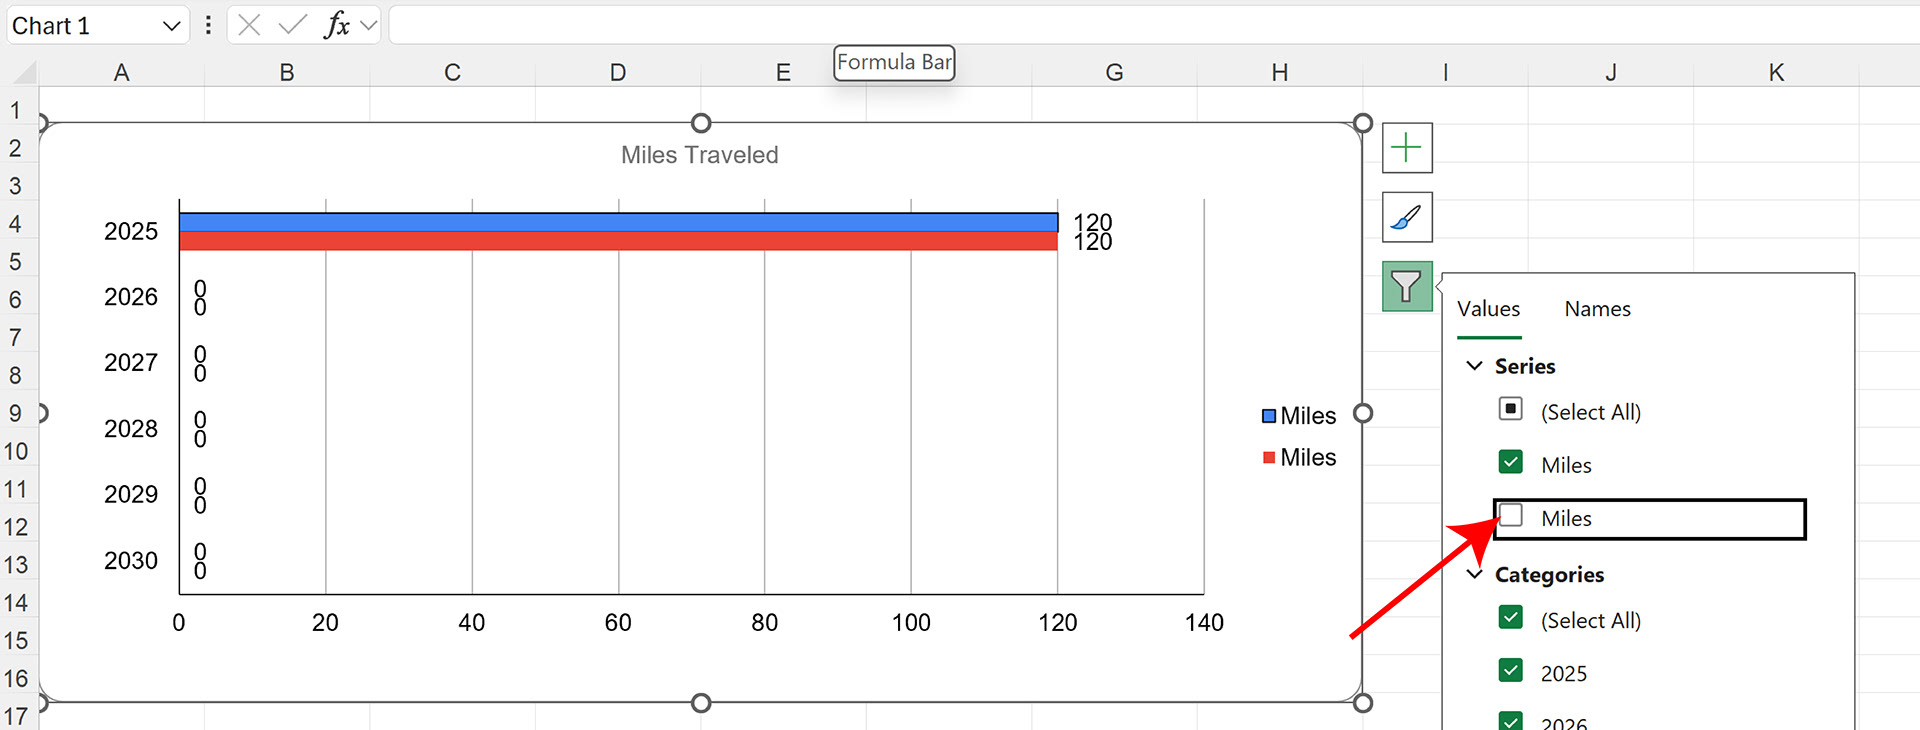Check the unchecked second Miles series

pyautogui.click(x=1511, y=516)
